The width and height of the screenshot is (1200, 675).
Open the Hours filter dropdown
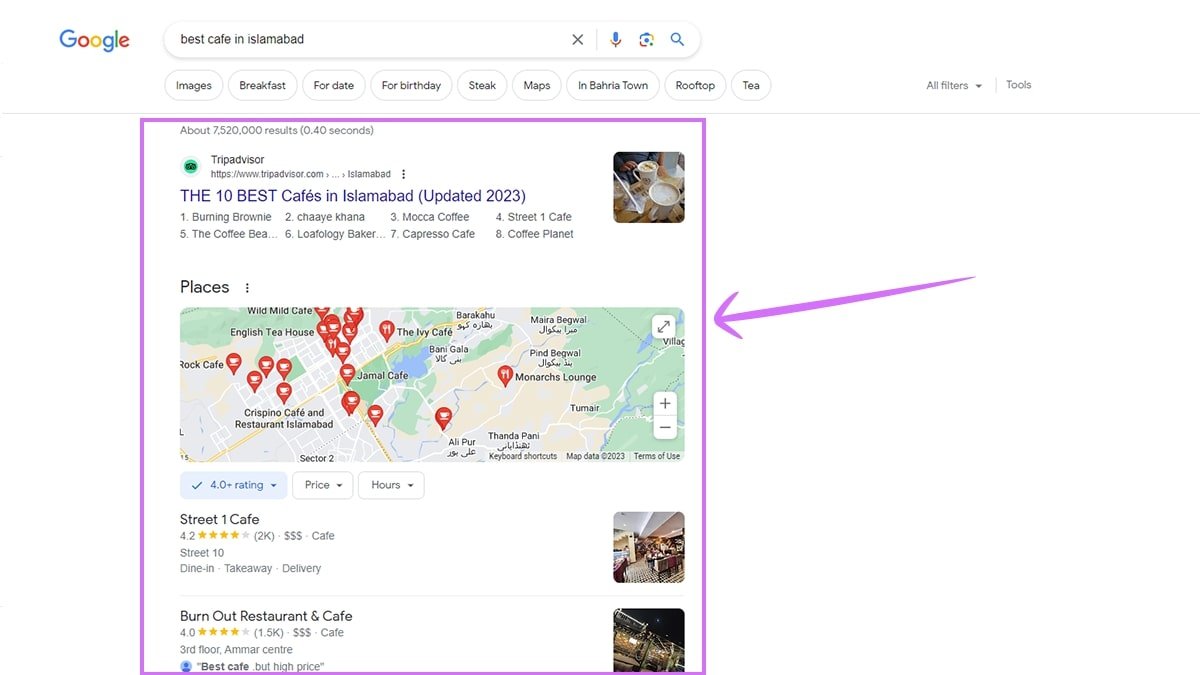(x=390, y=485)
